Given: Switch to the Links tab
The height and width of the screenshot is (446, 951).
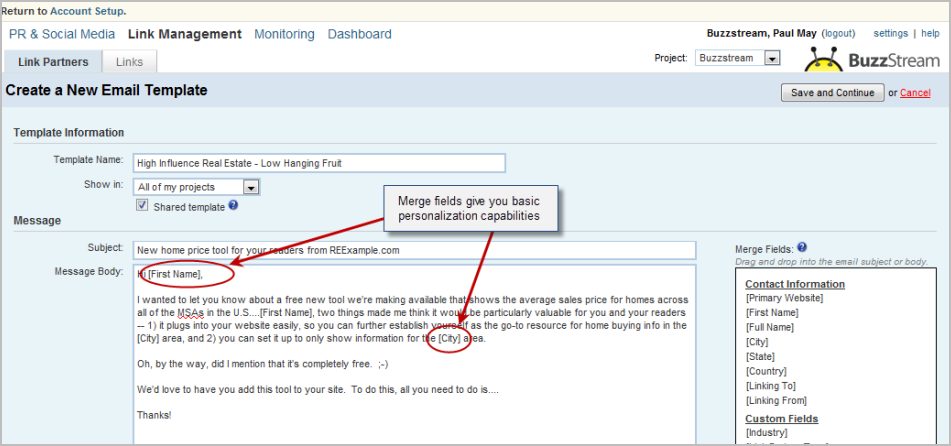Looking at the screenshot, I should 129,62.
